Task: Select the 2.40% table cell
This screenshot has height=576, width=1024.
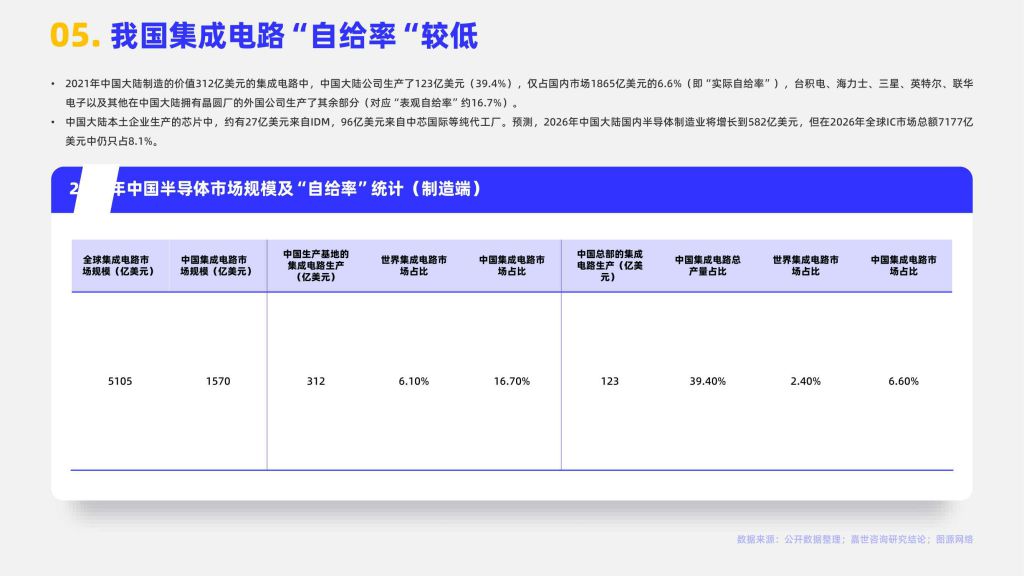Action: point(805,381)
